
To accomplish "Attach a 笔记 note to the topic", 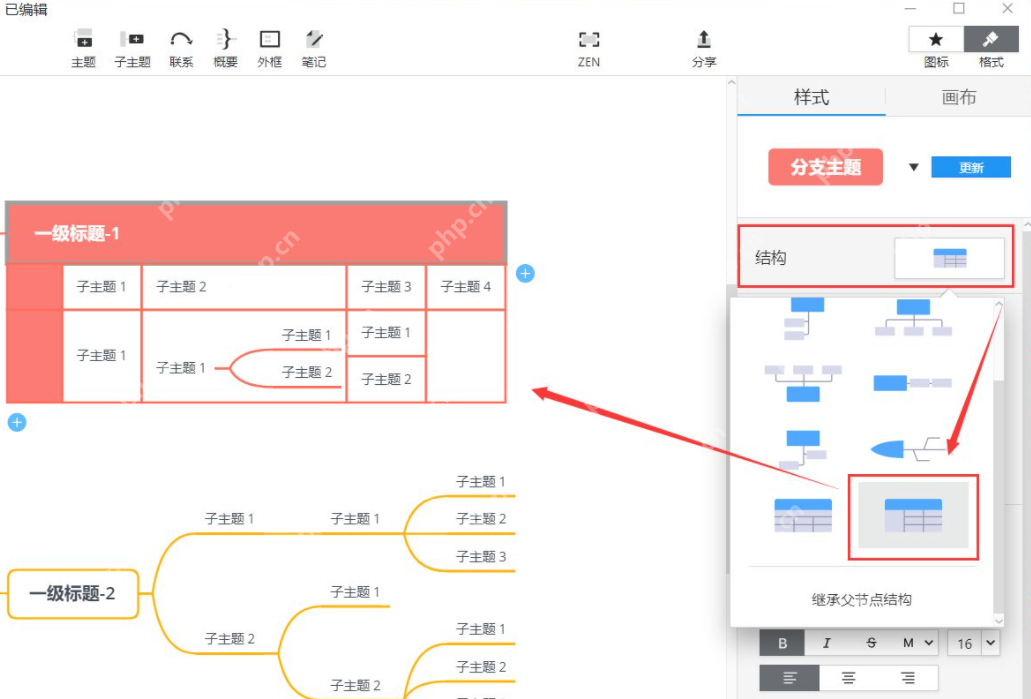I will [x=313, y=47].
